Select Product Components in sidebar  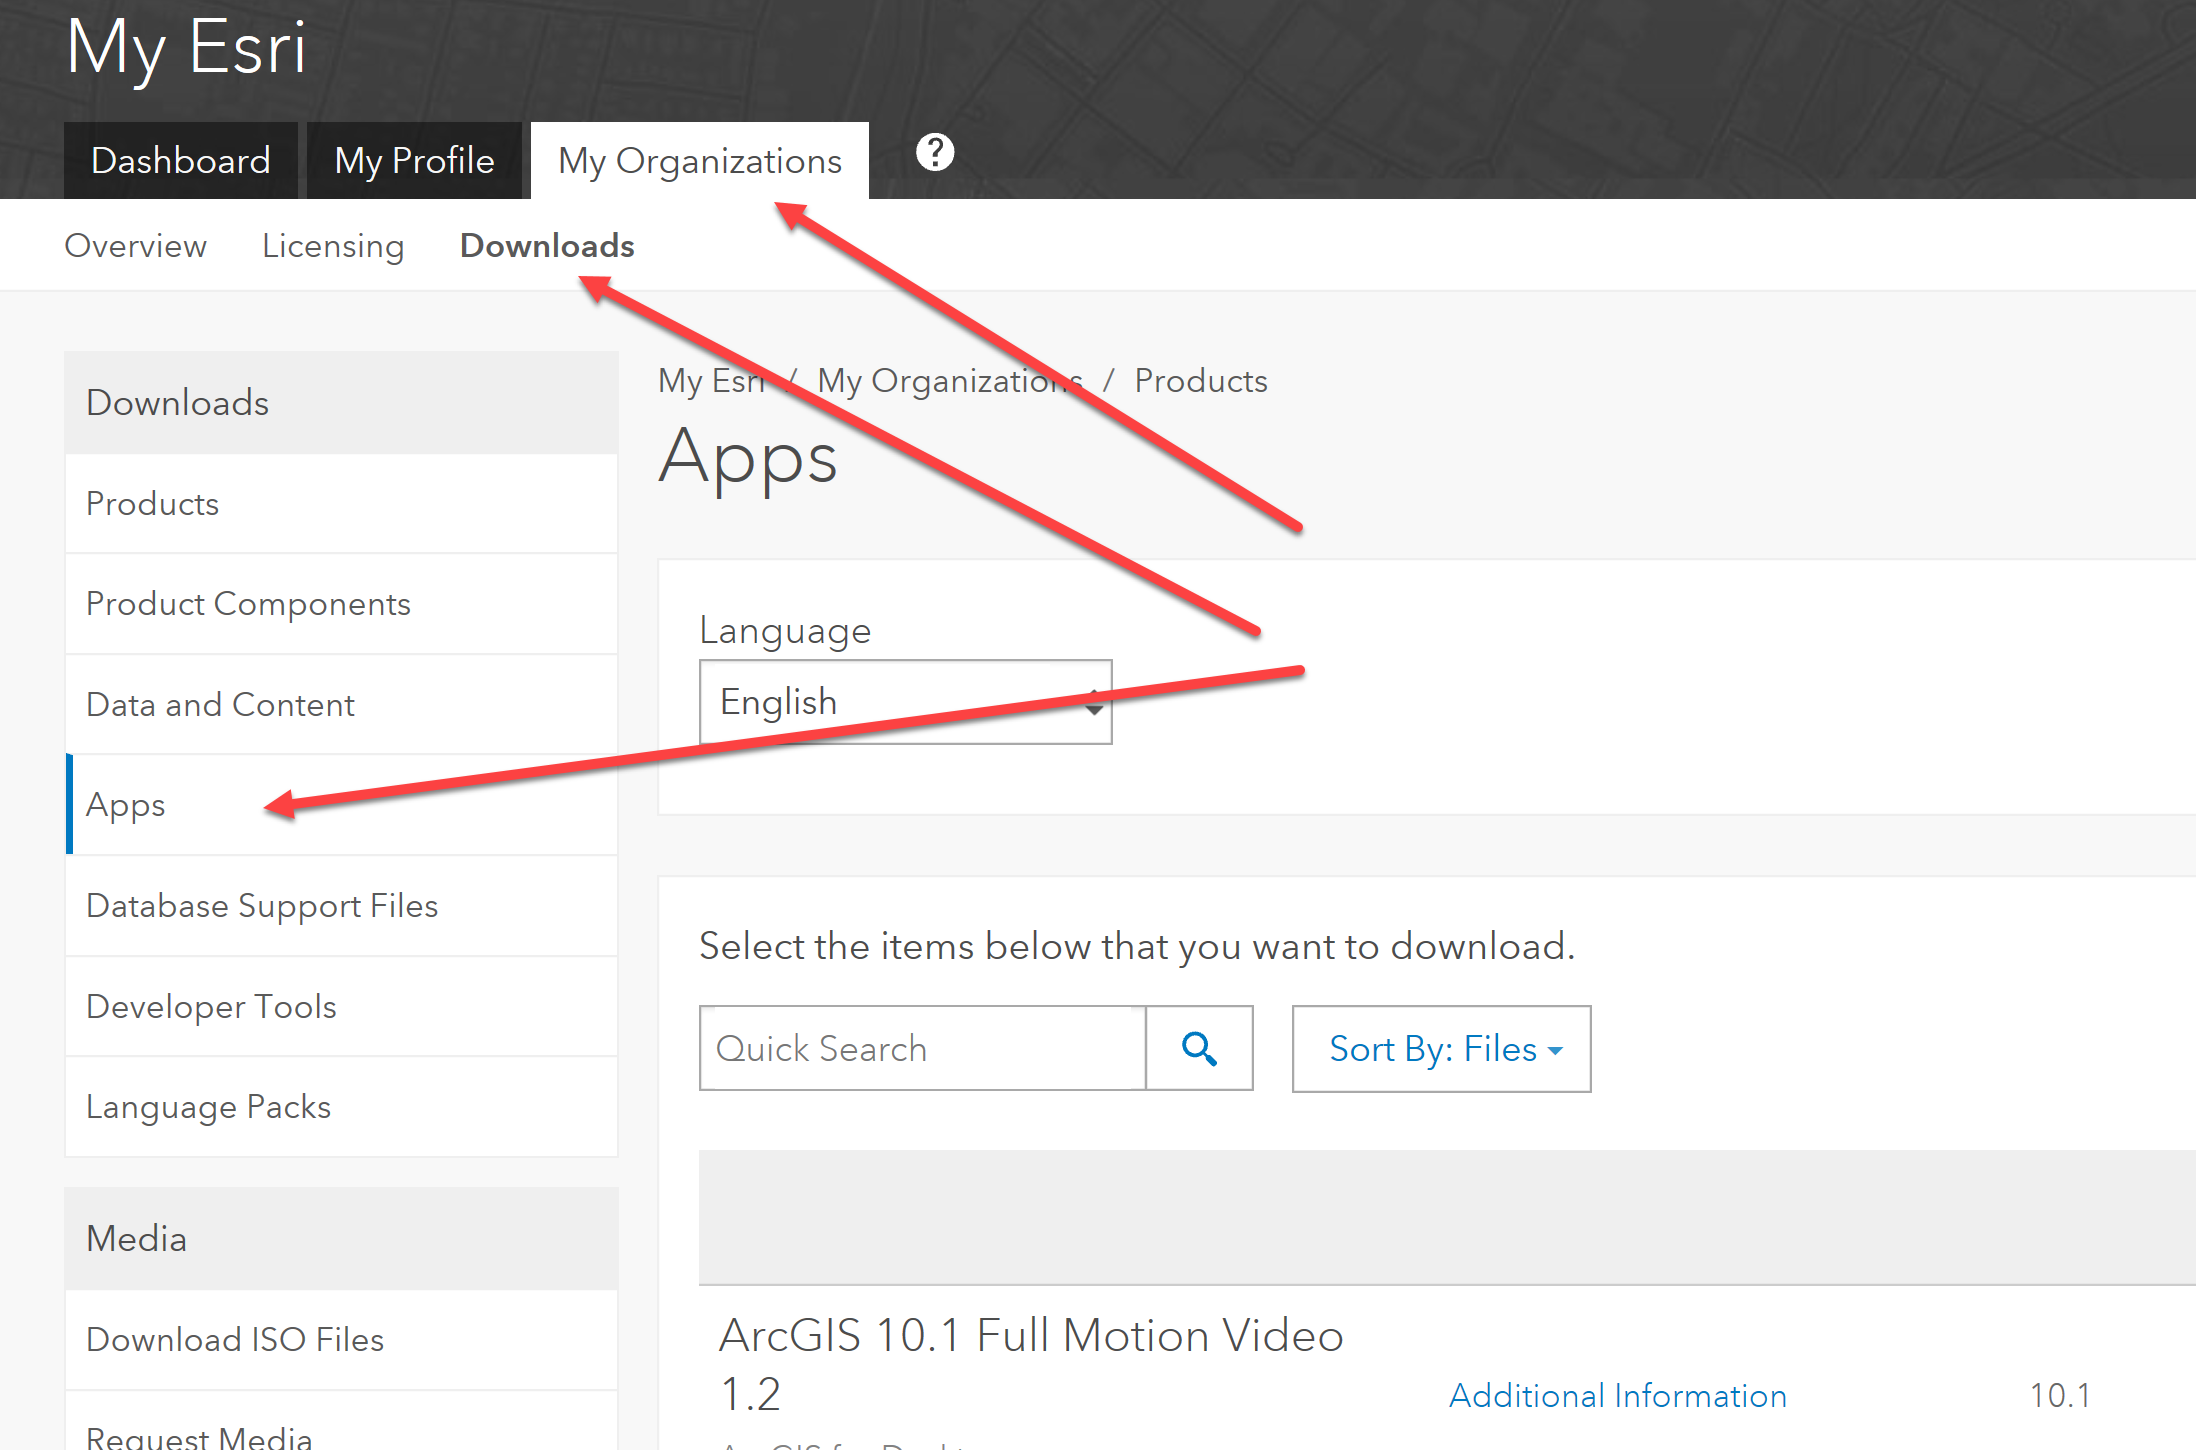248,604
